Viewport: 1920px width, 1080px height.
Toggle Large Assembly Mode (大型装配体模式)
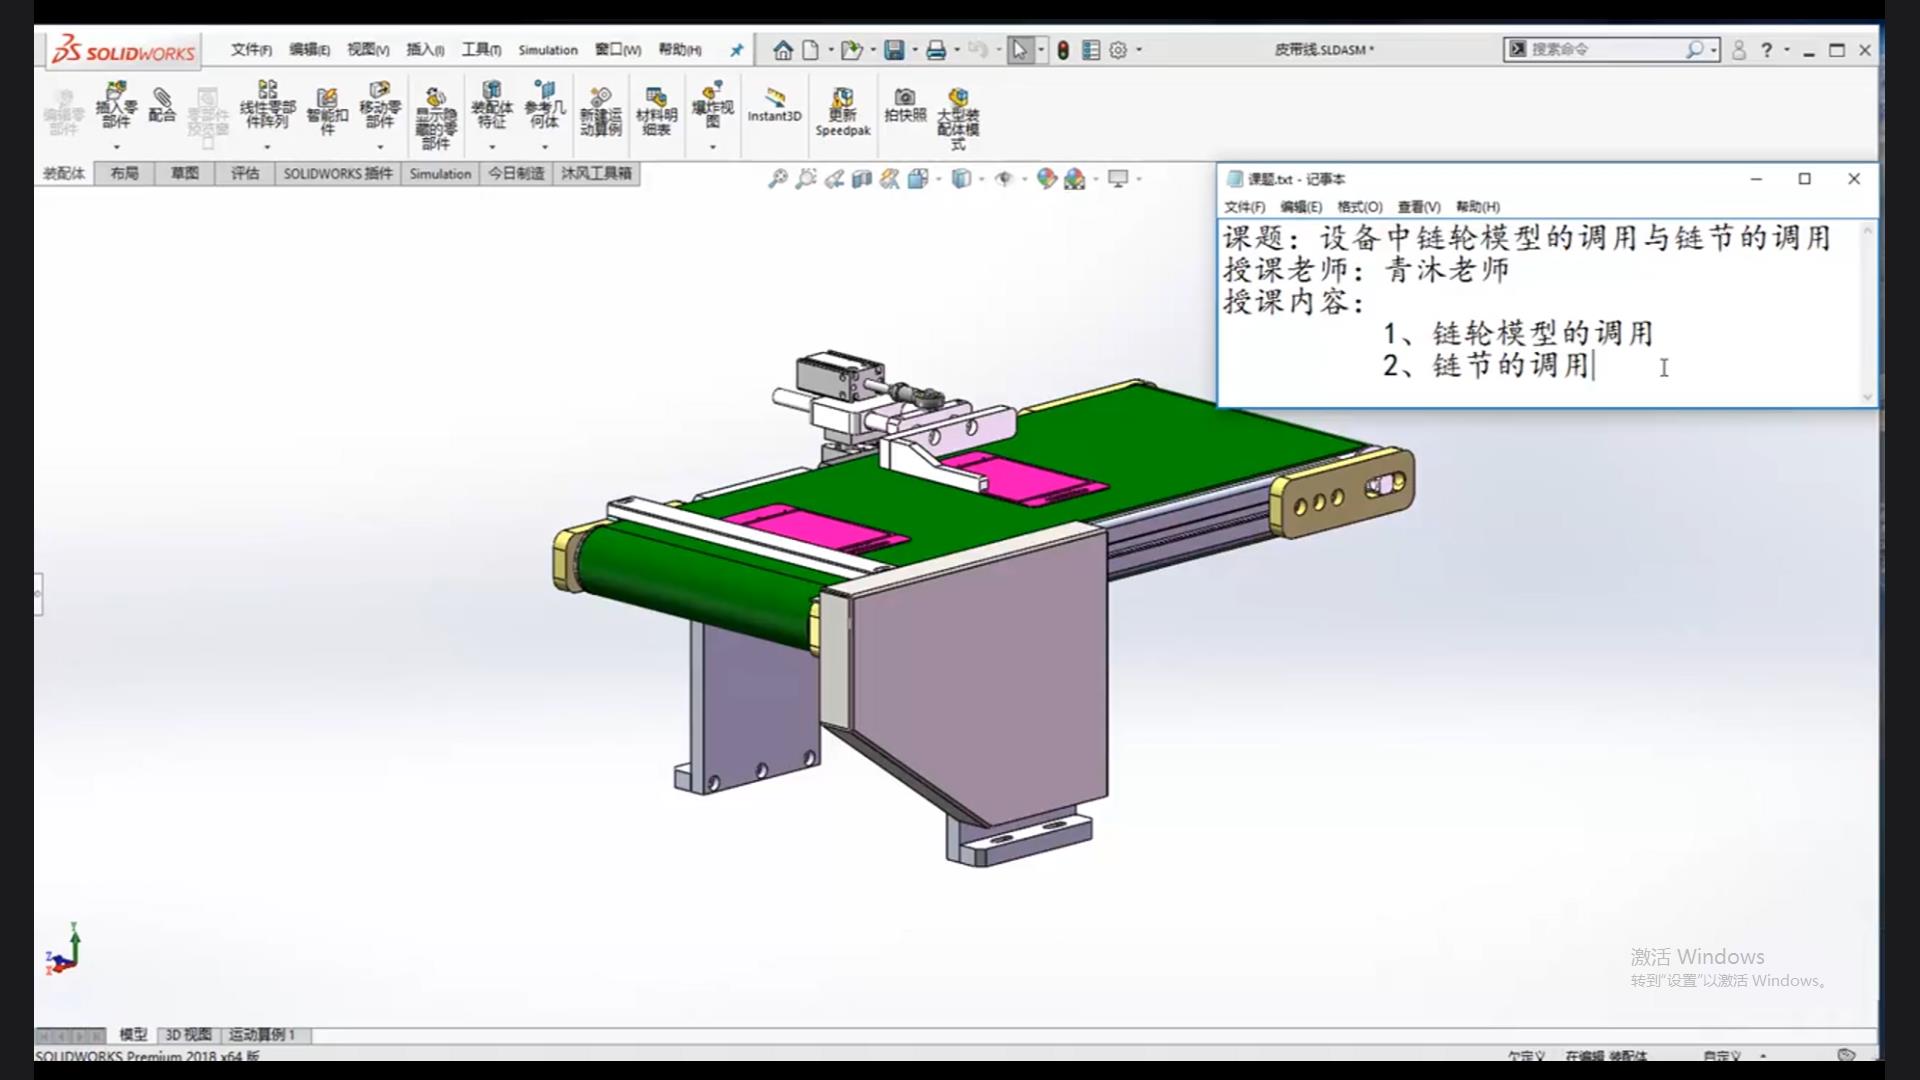(958, 119)
